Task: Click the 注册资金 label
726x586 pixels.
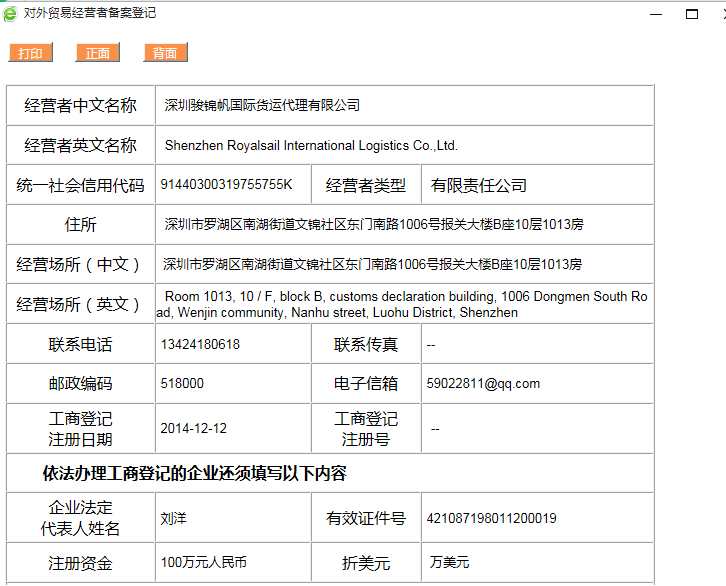Action: pyautogui.click(x=81, y=563)
